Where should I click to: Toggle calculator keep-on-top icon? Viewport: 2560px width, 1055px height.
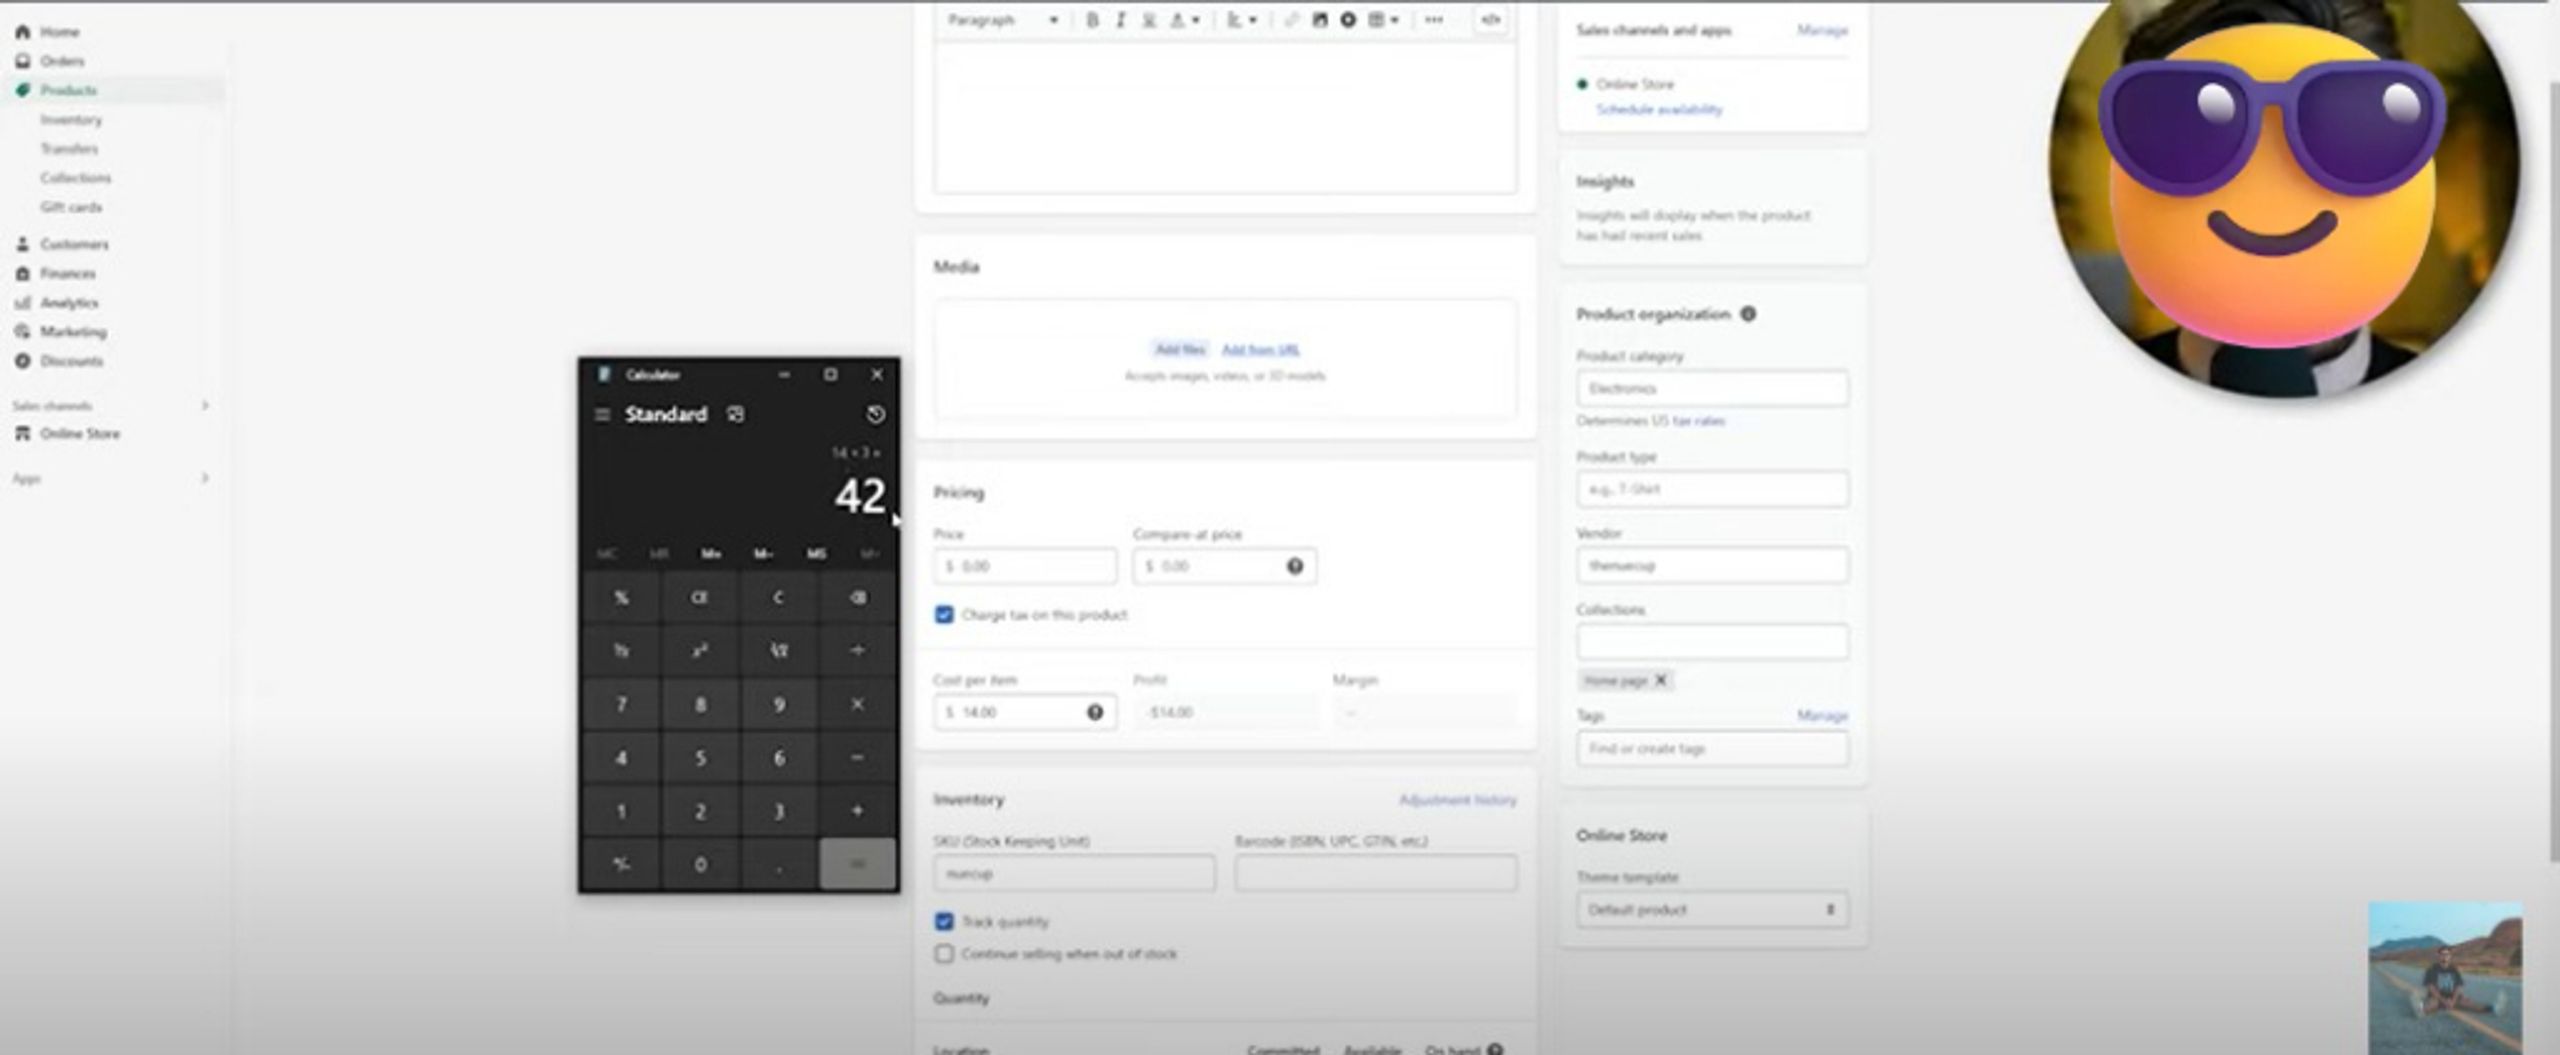[736, 414]
